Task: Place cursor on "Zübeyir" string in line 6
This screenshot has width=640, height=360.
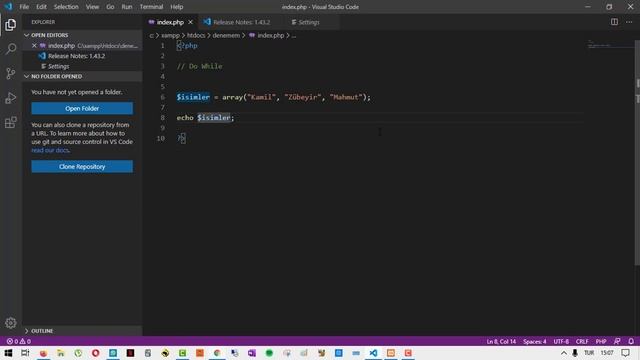Action: coord(302,97)
